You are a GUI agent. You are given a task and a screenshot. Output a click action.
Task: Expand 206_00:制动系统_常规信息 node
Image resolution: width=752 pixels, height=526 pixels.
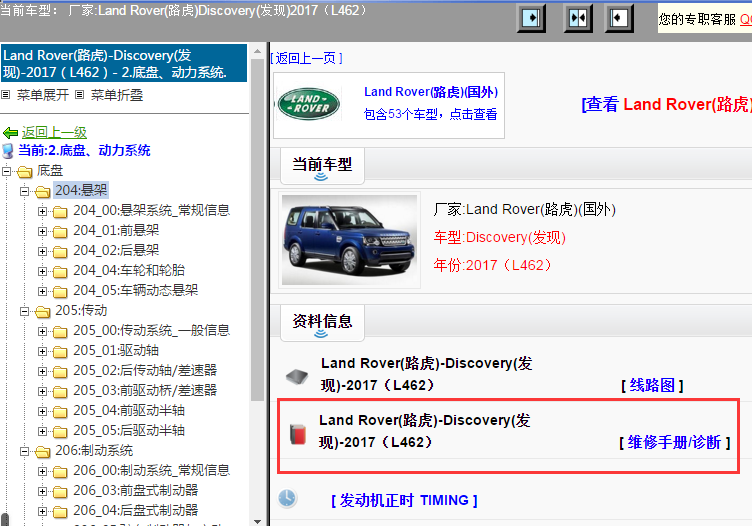click(x=42, y=471)
